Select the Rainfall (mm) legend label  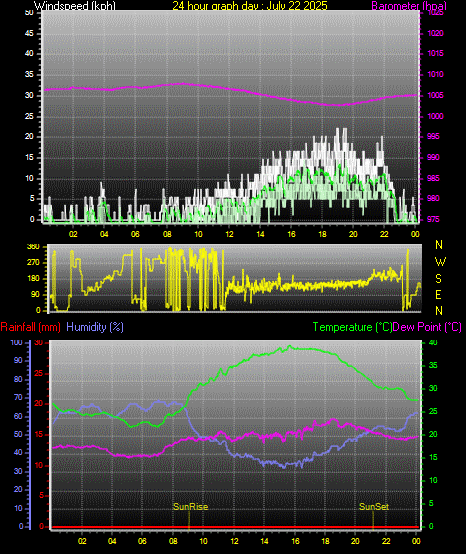coord(30,327)
